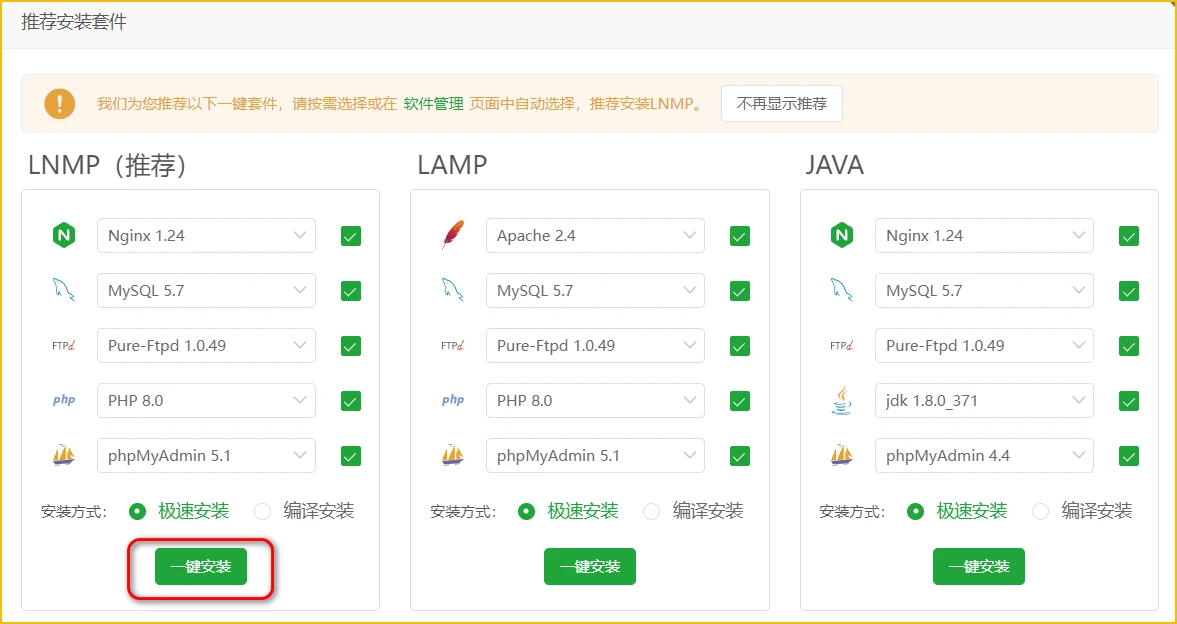Select 编译安装 radio in LNMP column
Viewport: 1177px width, 624px height.
click(x=263, y=512)
